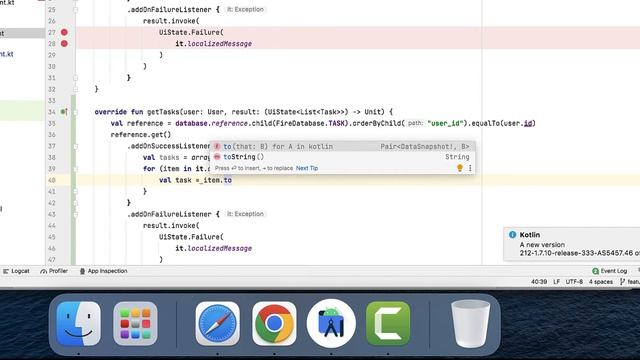Click the 40:39 cursor position indicator

(539, 282)
